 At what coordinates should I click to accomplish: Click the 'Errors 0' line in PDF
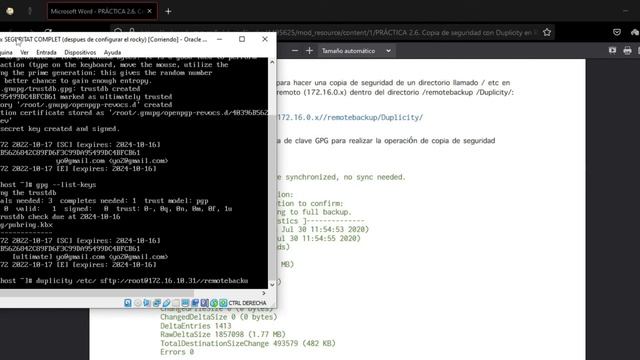[177, 352]
